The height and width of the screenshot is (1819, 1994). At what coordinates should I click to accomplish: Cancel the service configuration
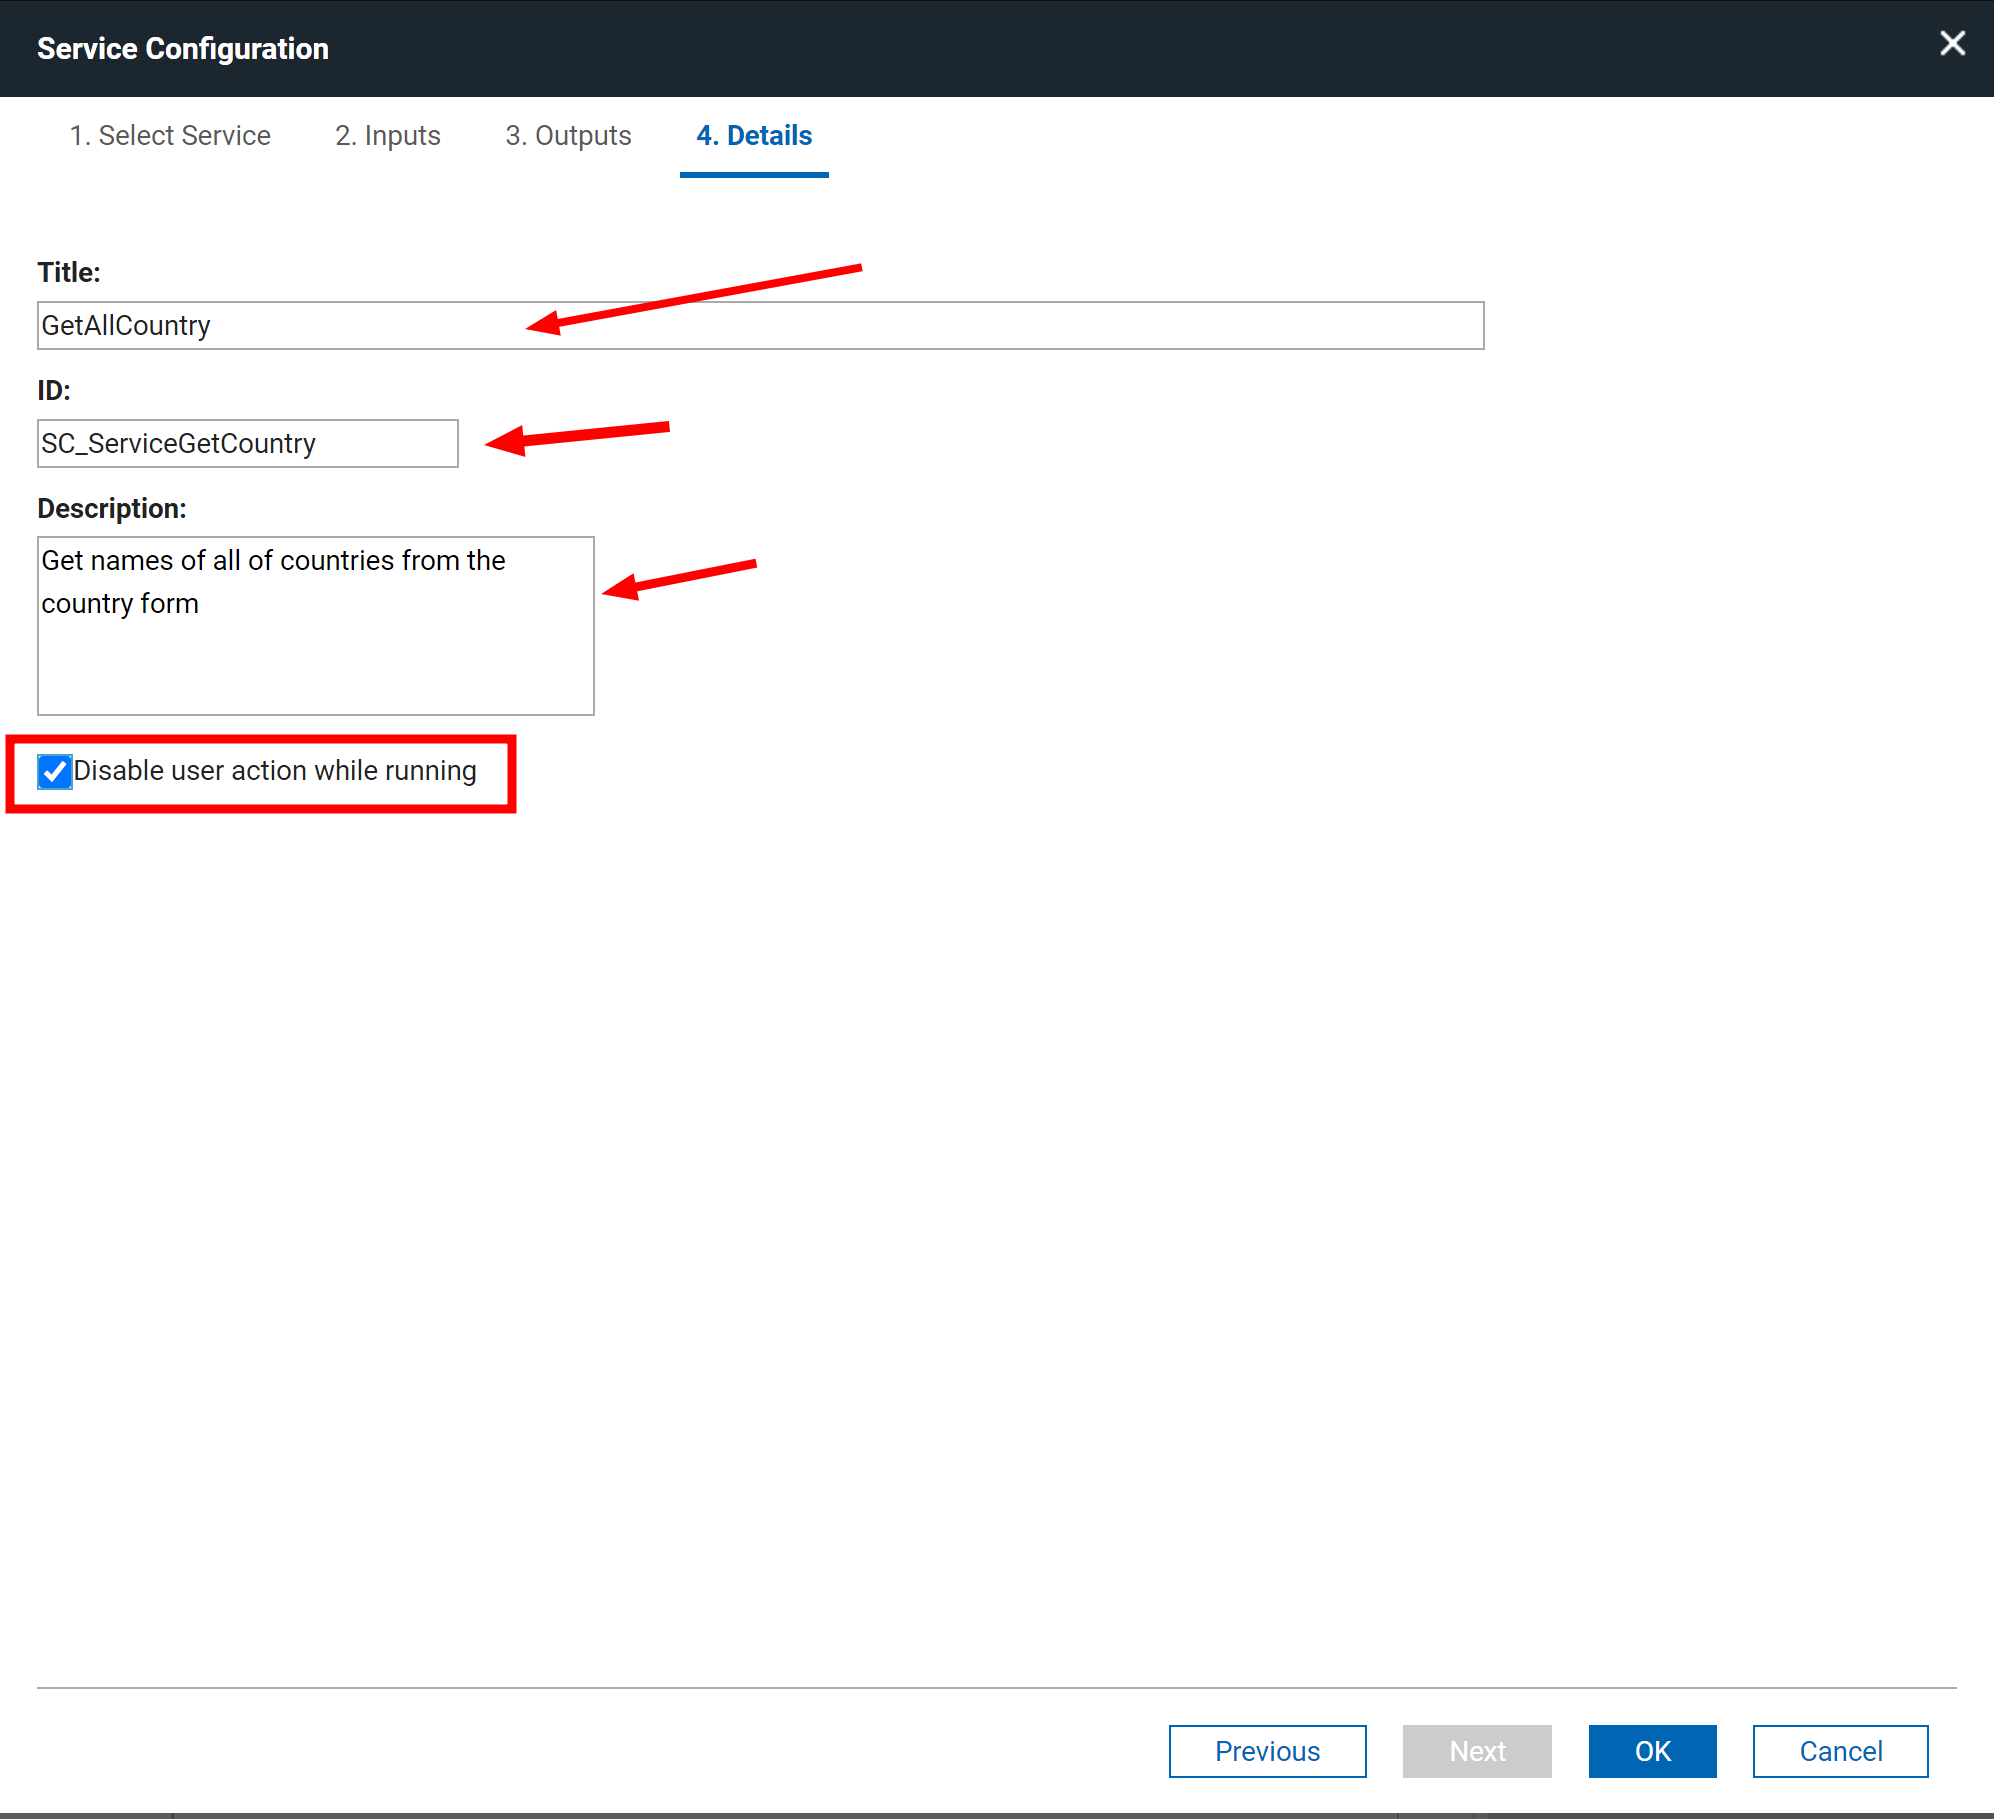click(x=1840, y=1751)
